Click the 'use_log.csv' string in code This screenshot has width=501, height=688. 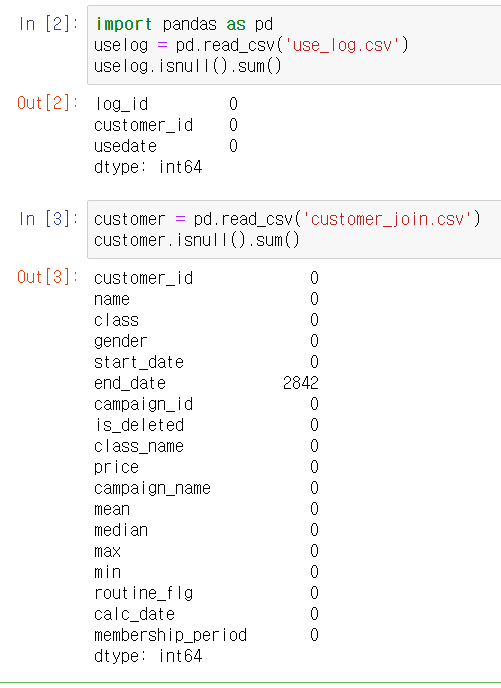point(343,45)
